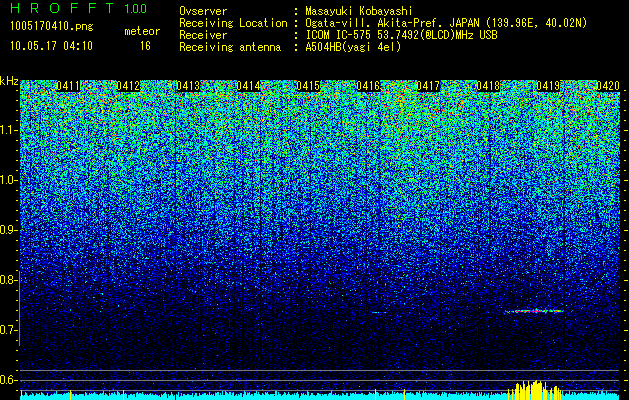
Task: Click the meteor count value 16
Action: [145, 46]
